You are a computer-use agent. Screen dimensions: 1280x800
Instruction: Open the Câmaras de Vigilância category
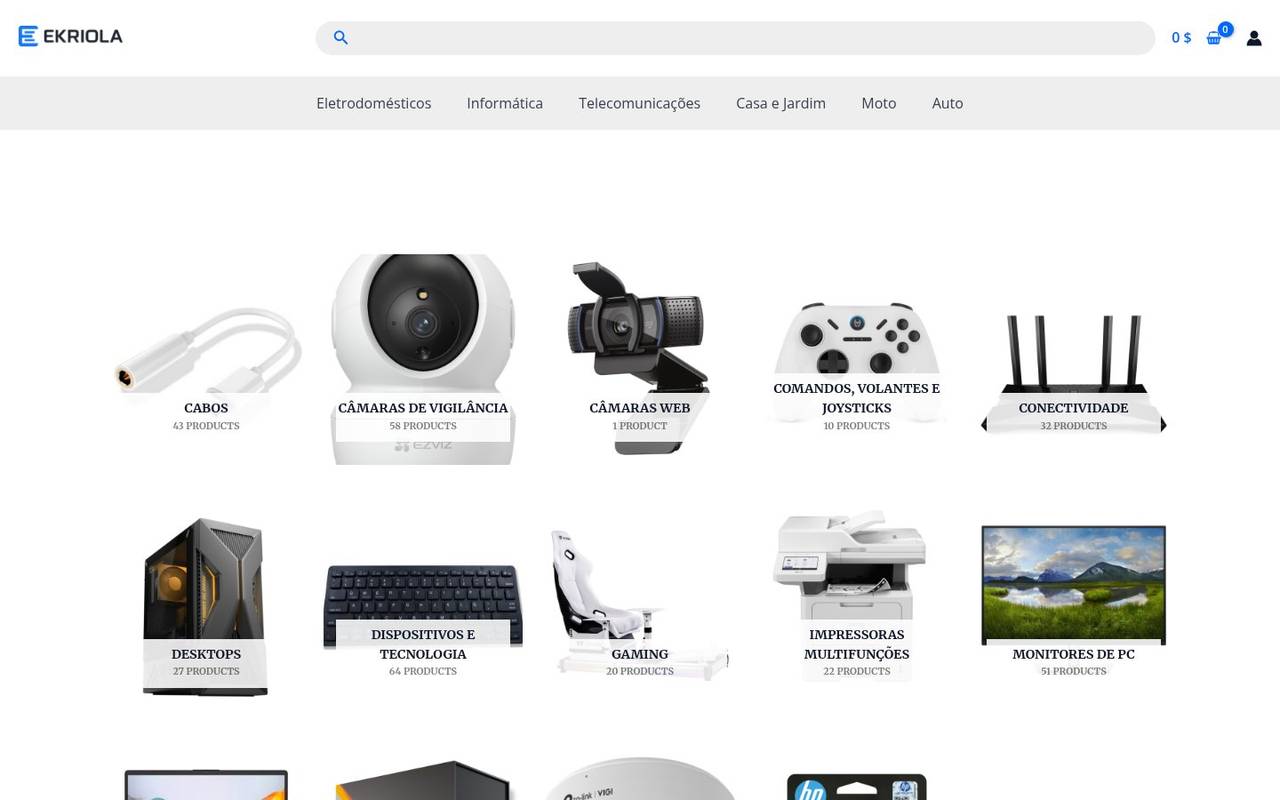(423, 408)
